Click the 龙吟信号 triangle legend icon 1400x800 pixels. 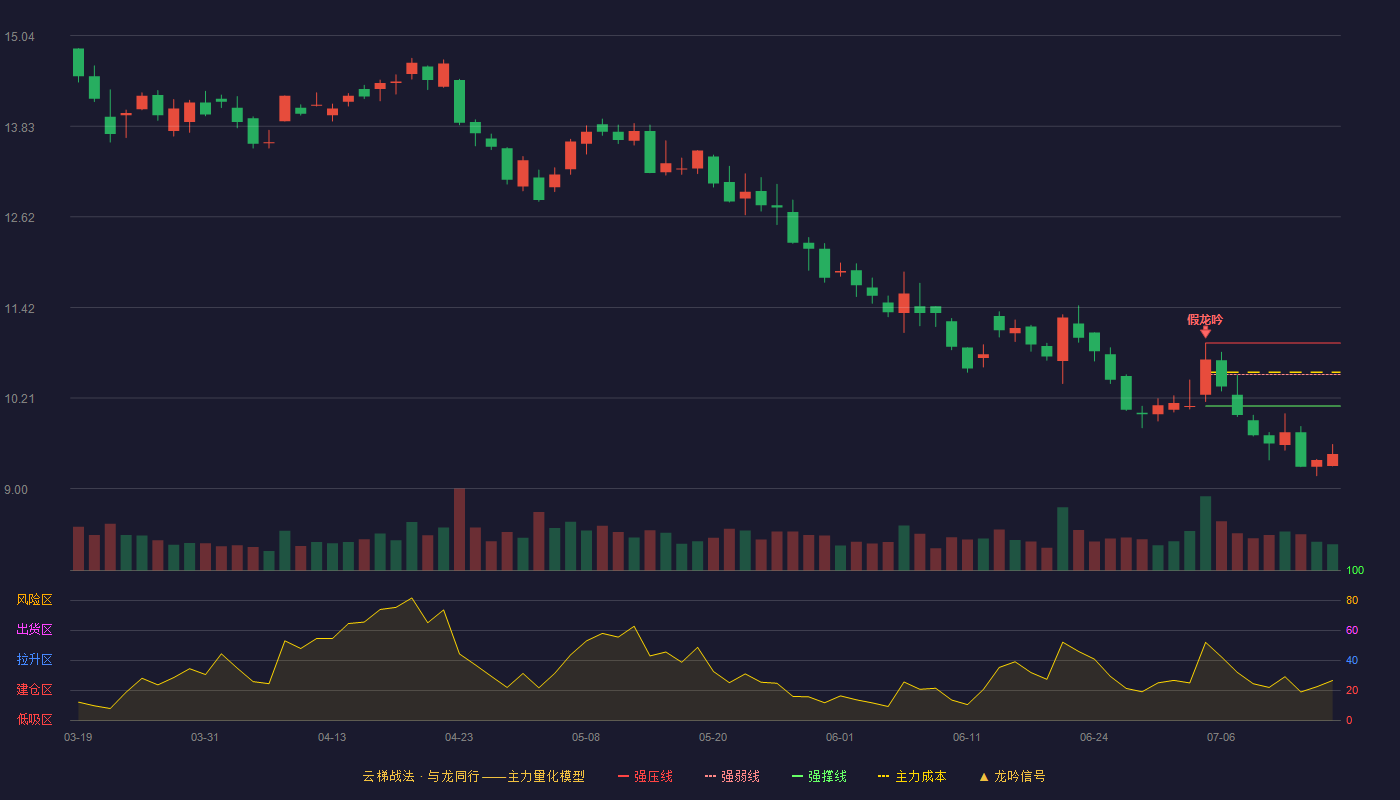point(983,776)
